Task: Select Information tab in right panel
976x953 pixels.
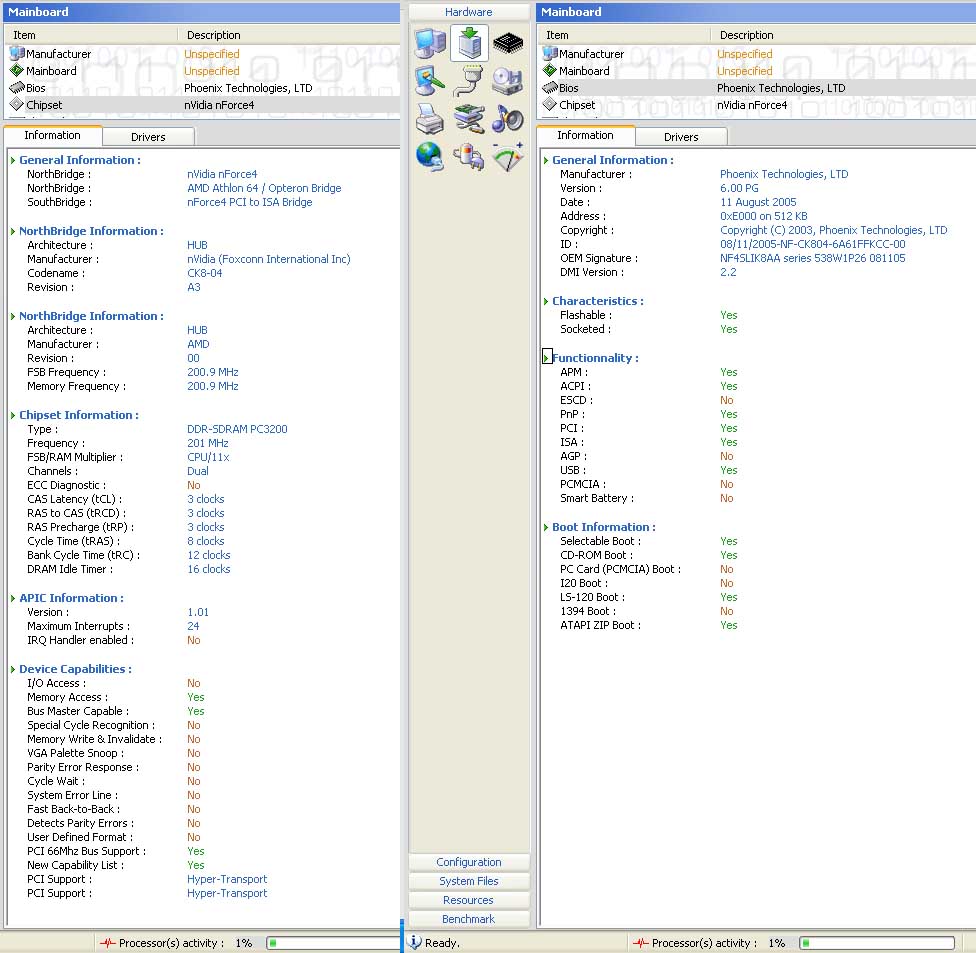Action: click(585, 135)
